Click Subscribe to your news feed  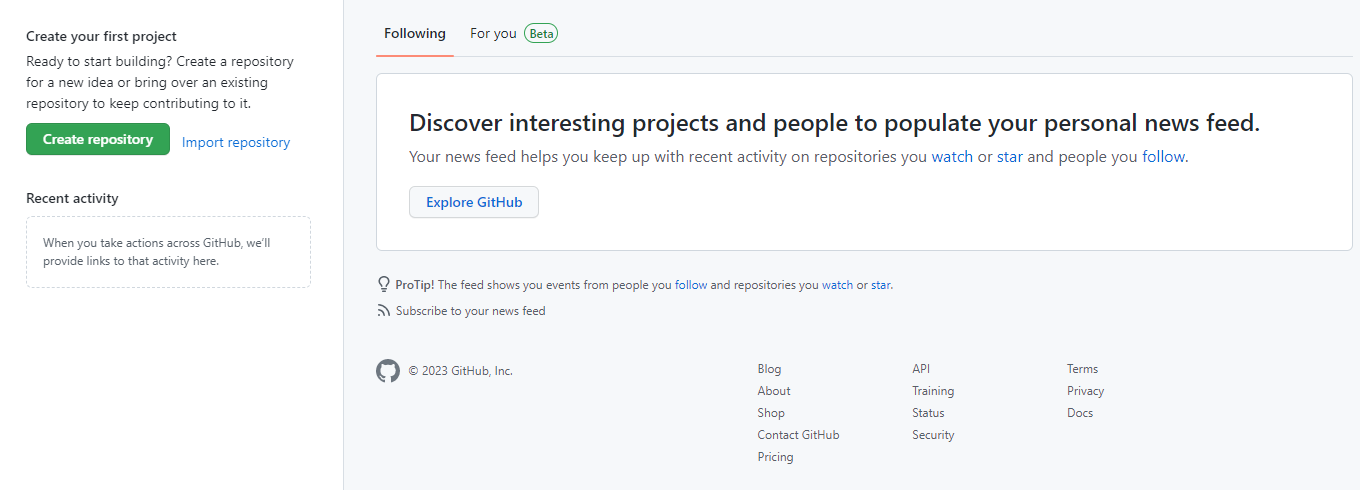click(x=470, y=311)
